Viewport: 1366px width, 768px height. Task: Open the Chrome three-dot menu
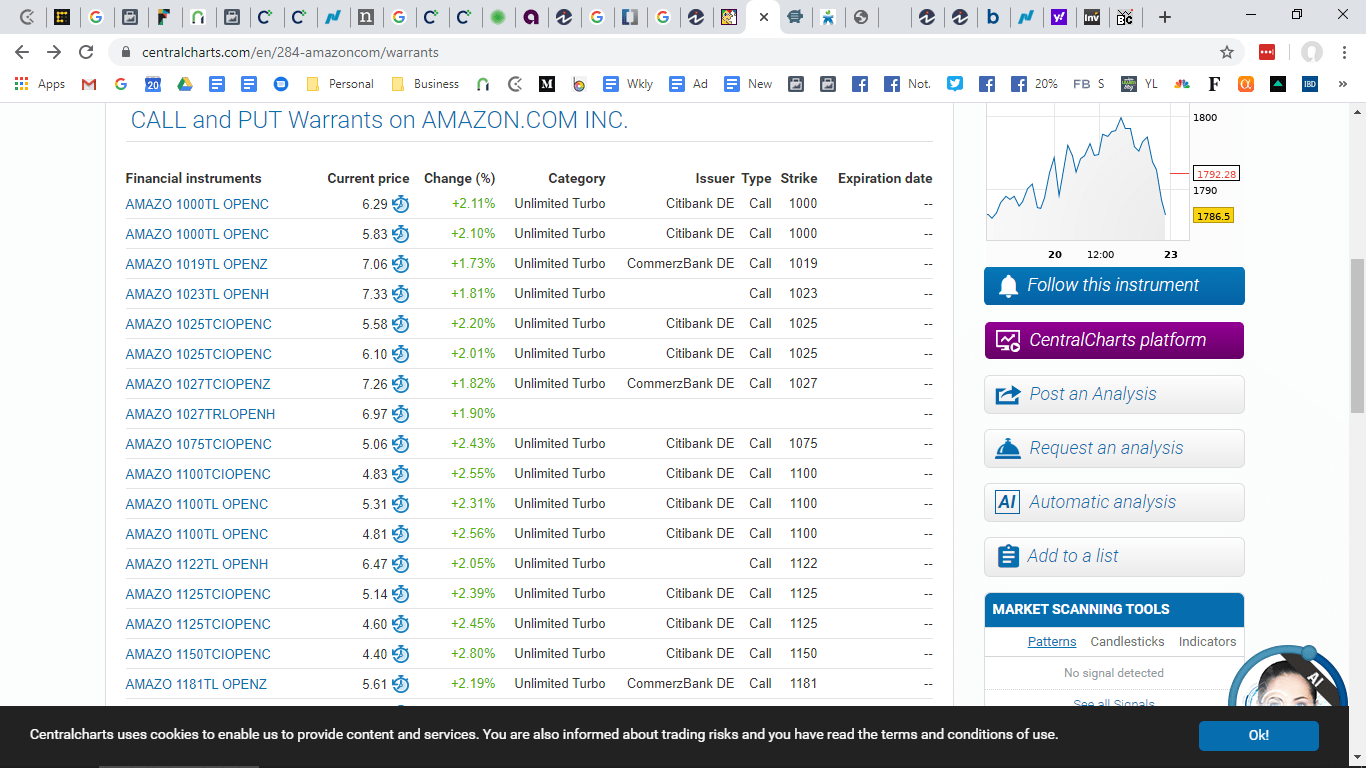tap(1345, 52)
